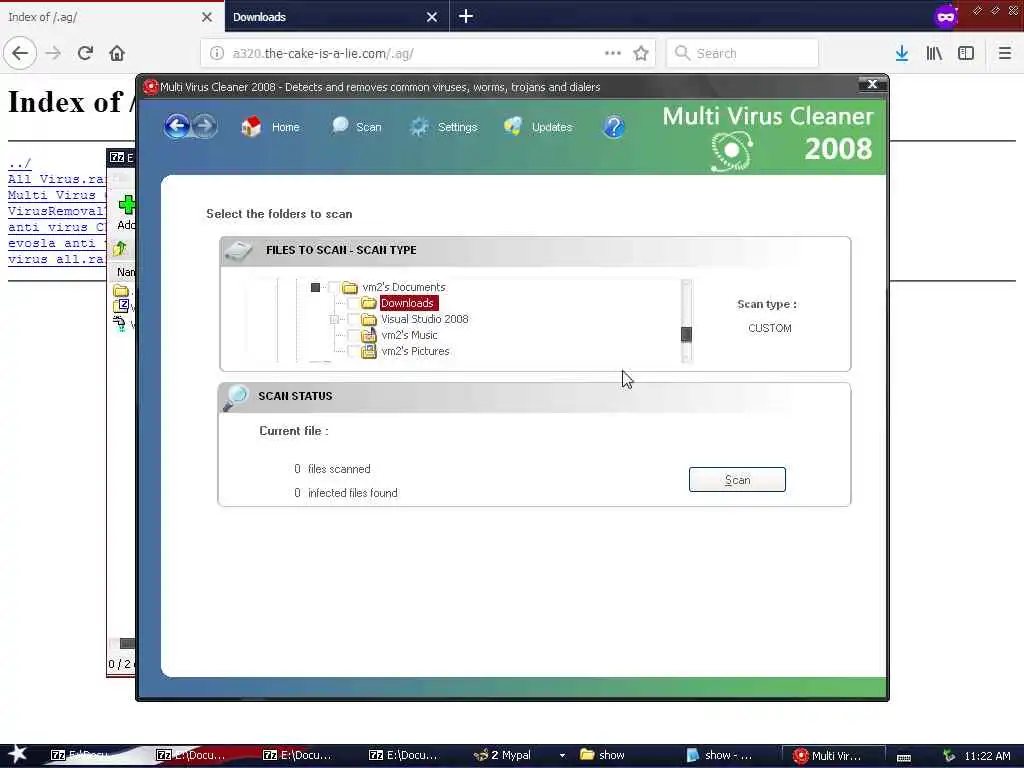Click the magnifier icon beside the Scan label
The height and width of the screenshot is (768, 1024).
pyautogui.click(x=340, y=125)
